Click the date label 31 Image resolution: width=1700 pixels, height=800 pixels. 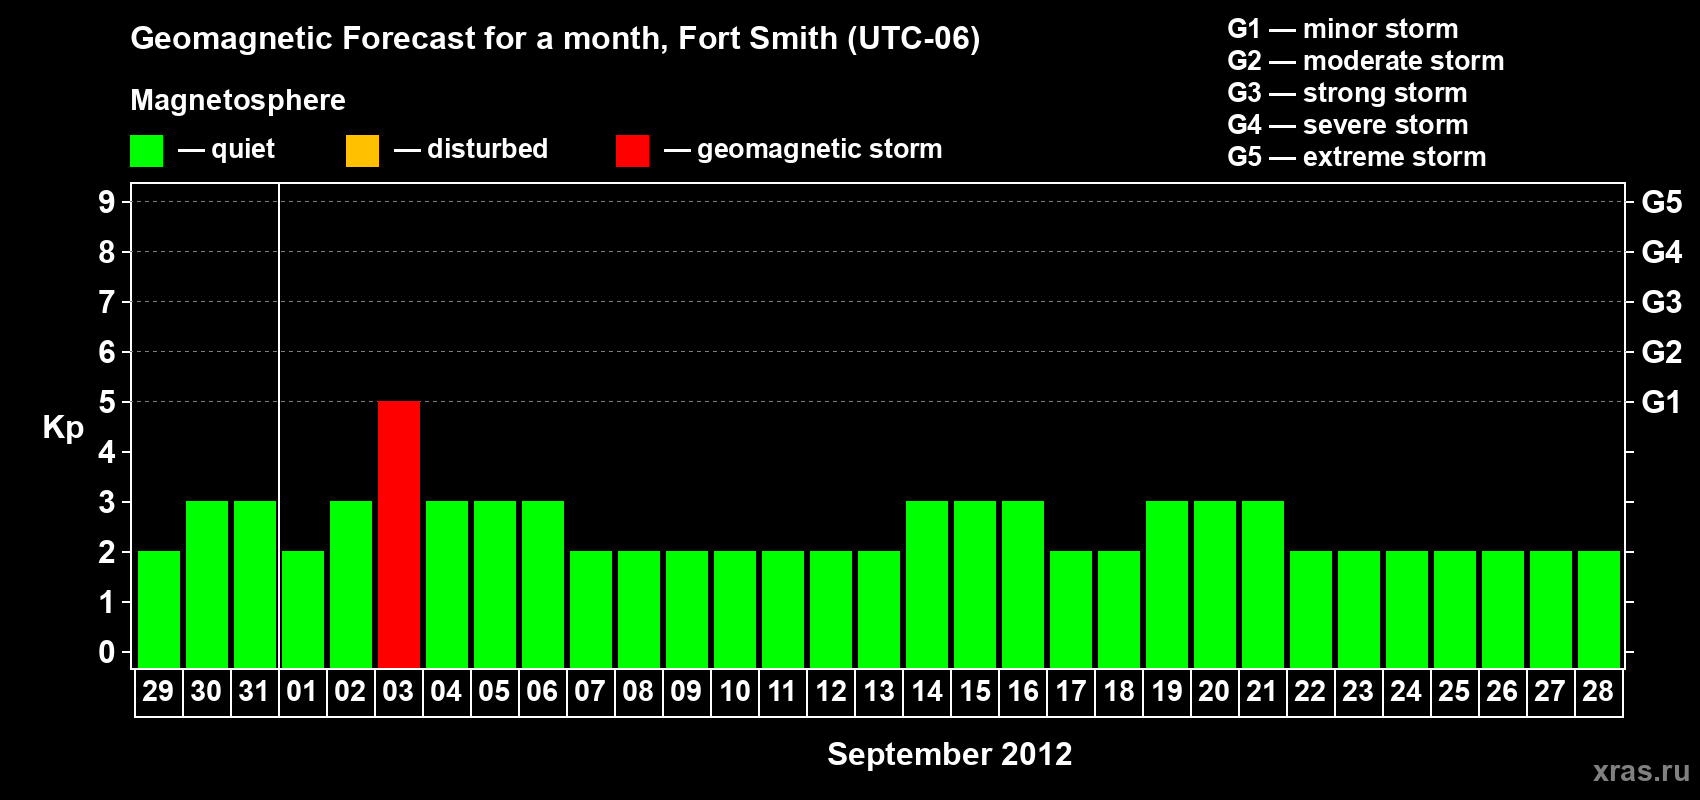pyautogui.click(x=254, y=691)
